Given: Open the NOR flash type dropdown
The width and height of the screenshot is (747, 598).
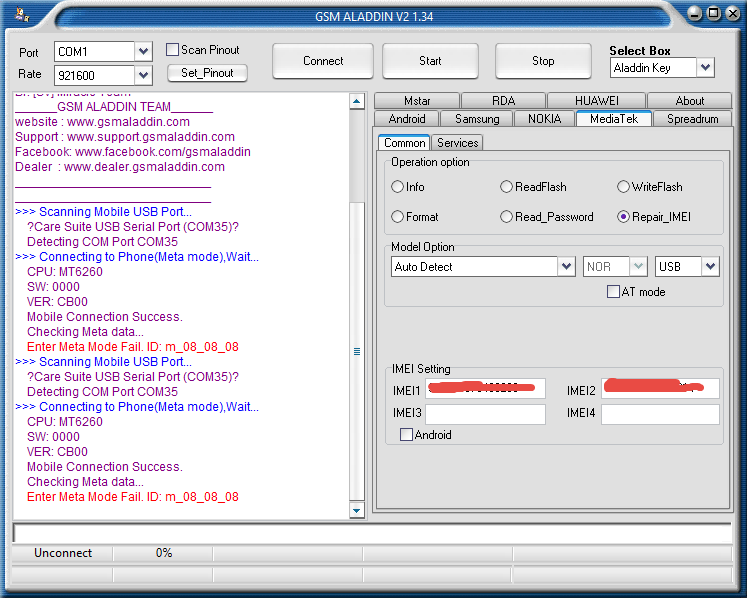Looking at the screenshot, I should point(638,266).
